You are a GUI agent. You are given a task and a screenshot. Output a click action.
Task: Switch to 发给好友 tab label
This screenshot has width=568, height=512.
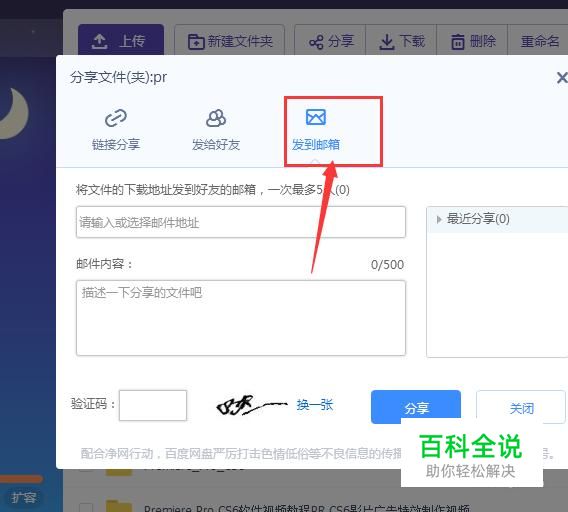point(216,145)
